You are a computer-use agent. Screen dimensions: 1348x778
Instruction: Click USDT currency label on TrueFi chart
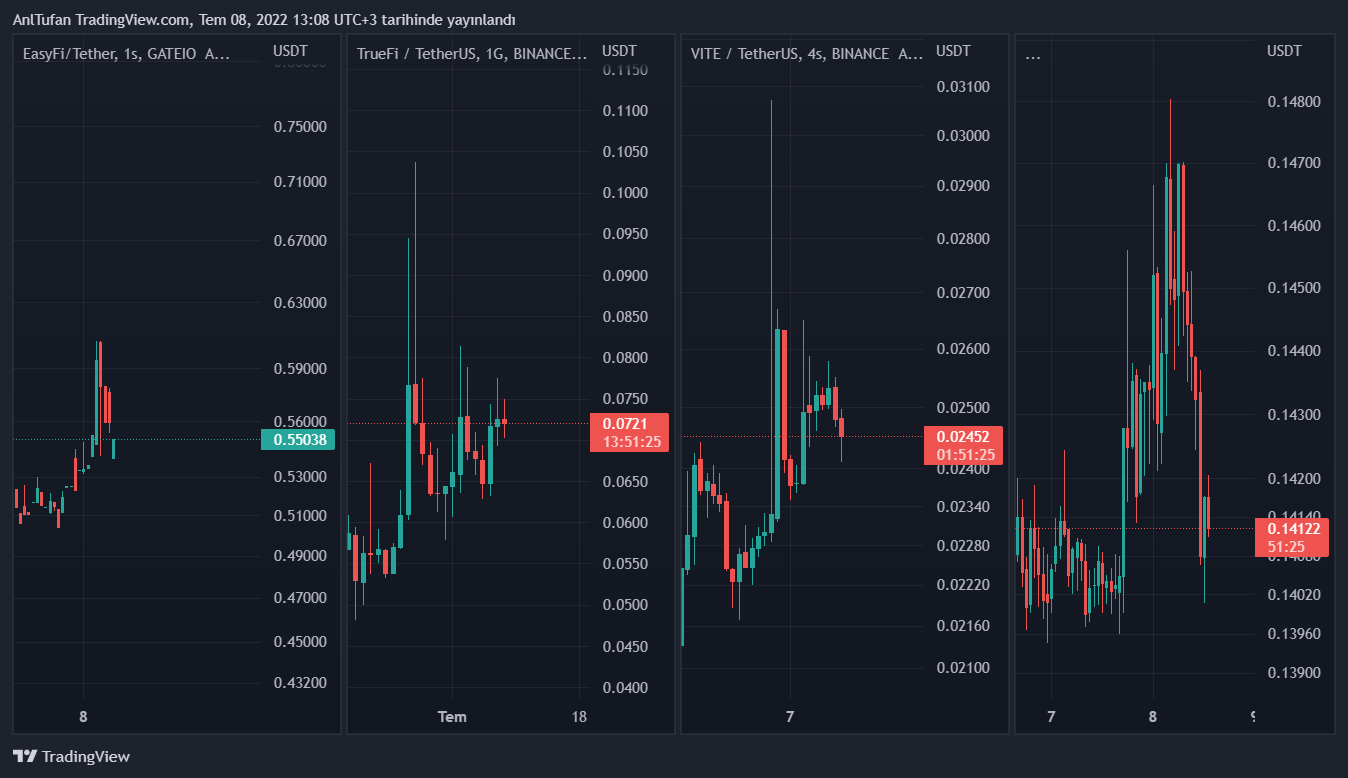(619, 51)
